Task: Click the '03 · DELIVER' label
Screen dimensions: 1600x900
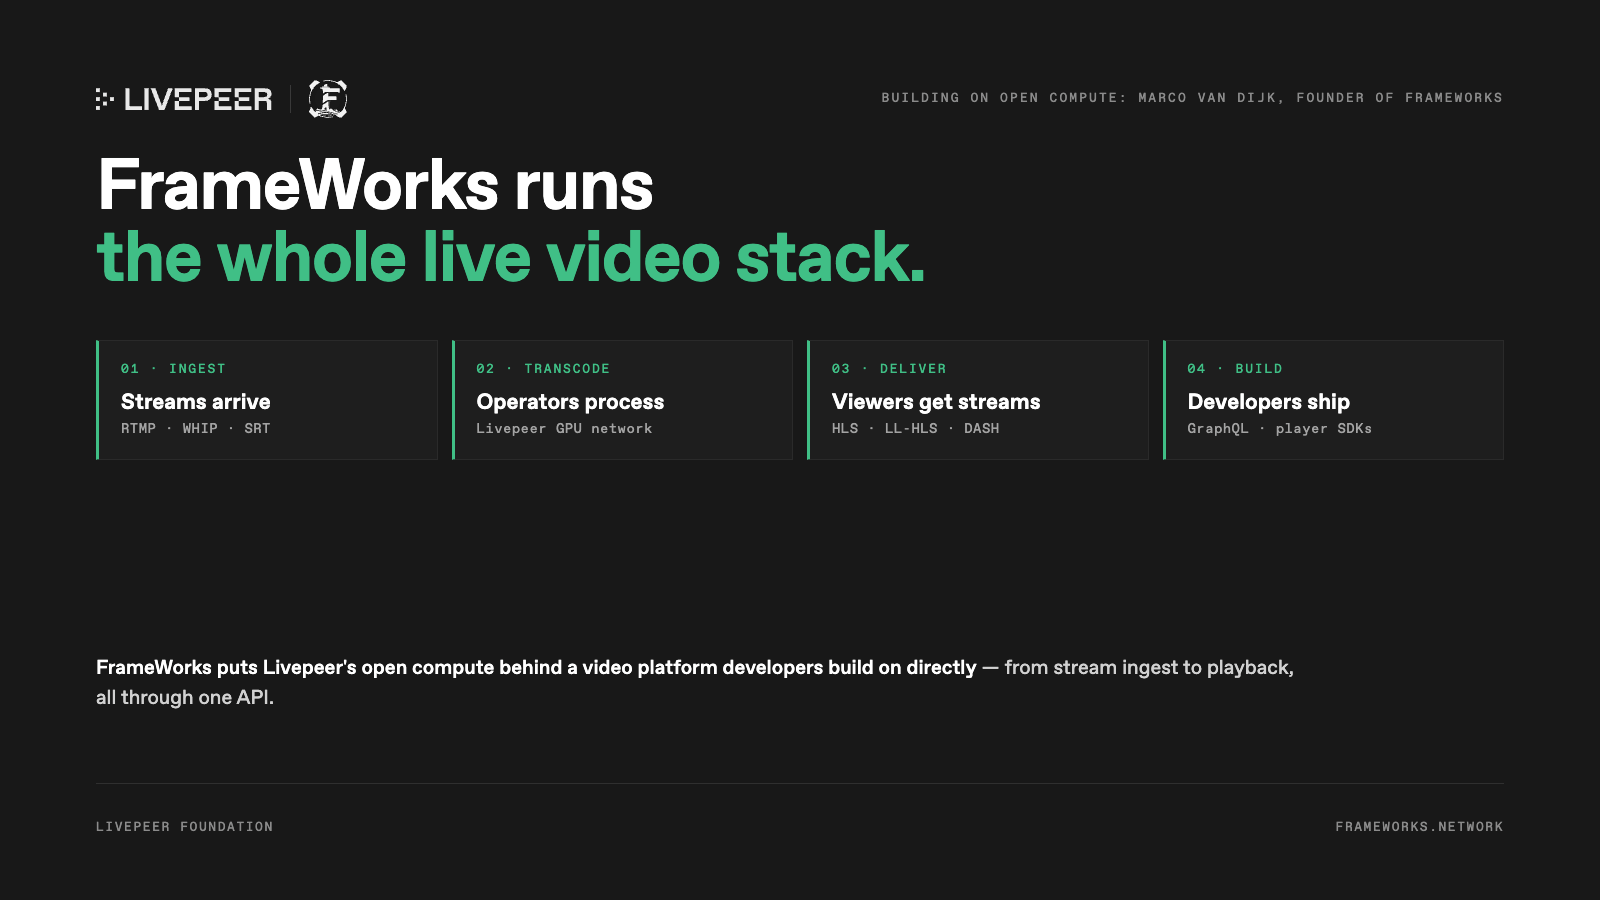Action: pyautogui.click(x=889, y=369)
